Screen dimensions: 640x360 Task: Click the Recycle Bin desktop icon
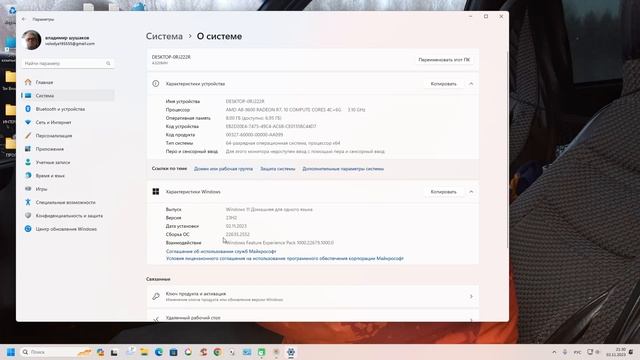(x=11, y=12)
